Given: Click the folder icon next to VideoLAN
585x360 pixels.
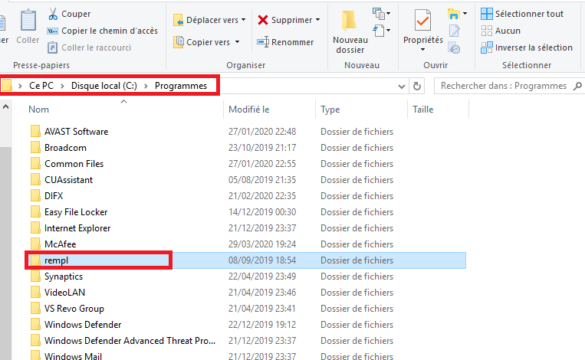Looking at the screenshot, I should [35, 292].
